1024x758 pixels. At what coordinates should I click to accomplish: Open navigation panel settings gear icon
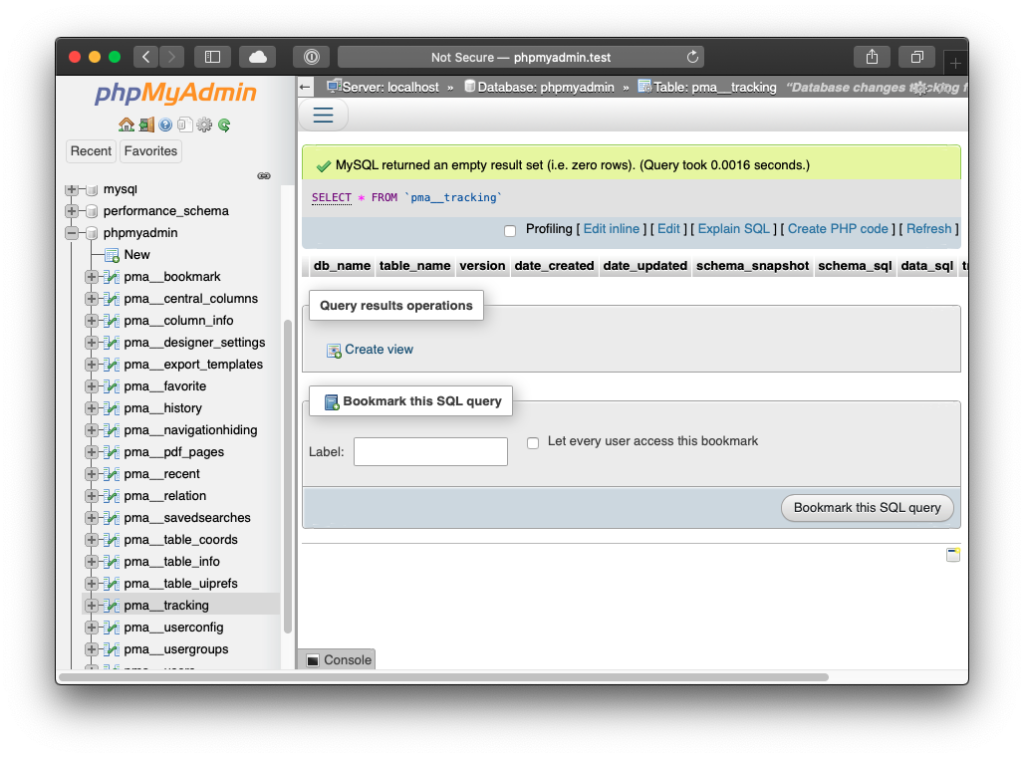(204, 125)
